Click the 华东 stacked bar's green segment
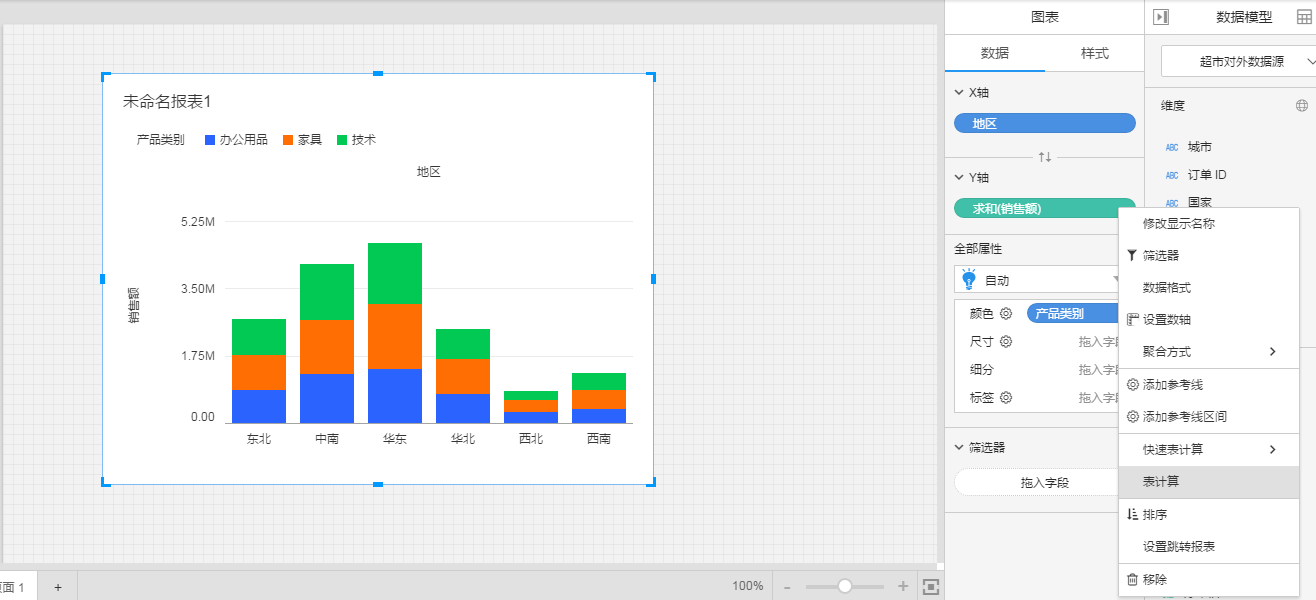 pos(395,273)
